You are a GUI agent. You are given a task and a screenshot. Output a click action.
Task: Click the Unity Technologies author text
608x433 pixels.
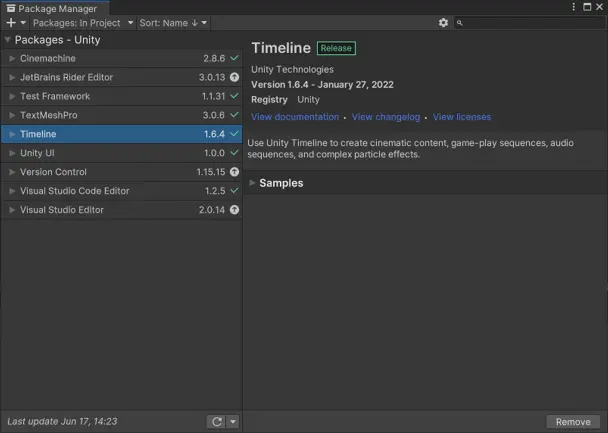pos(292,69)
